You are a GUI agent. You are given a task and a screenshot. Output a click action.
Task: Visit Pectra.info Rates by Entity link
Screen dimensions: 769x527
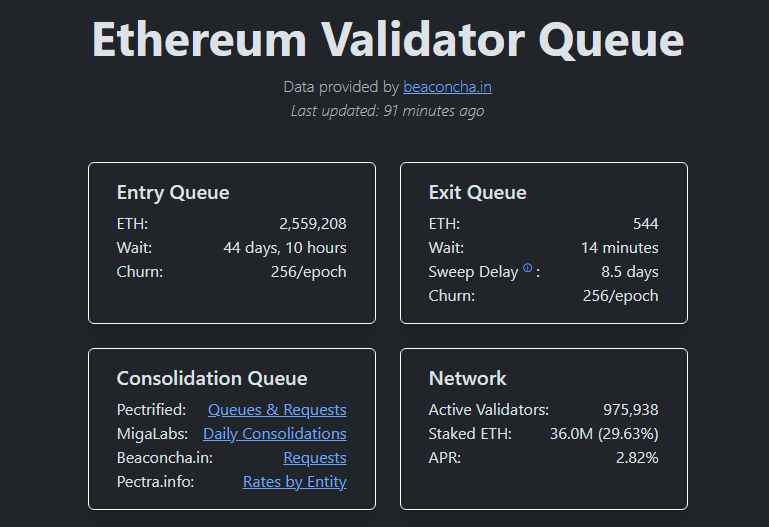pyautogui.click(x=295, y=482)
